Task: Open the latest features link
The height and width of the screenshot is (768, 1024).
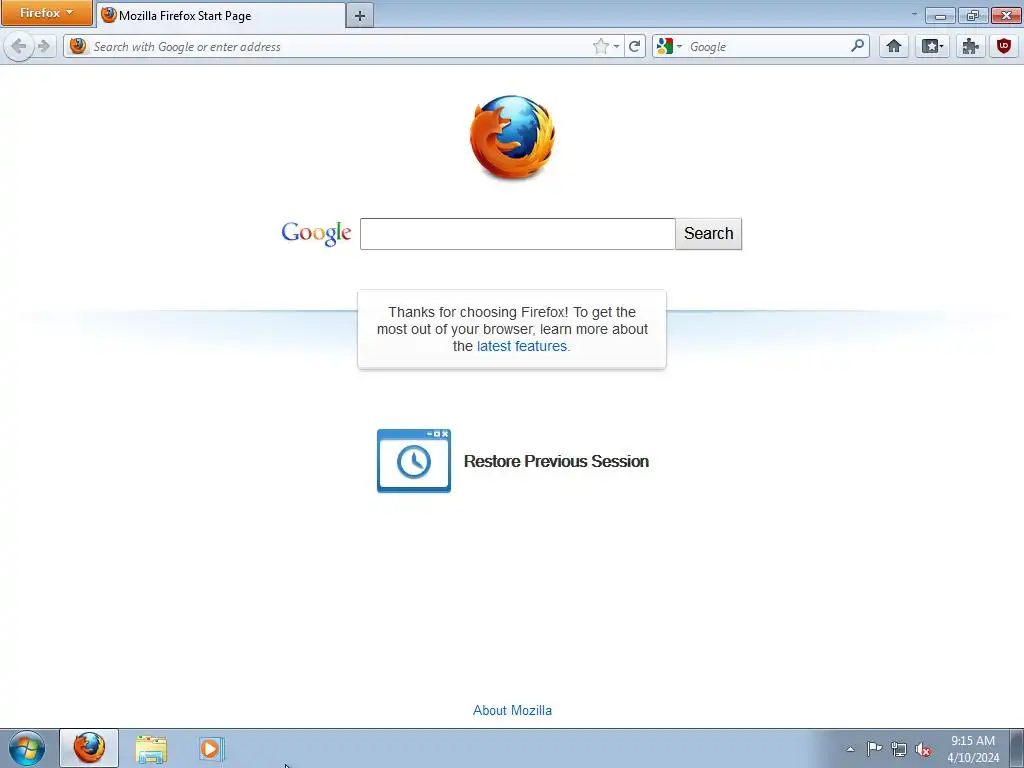Action: pyautogui.click(x=522, y=346)
